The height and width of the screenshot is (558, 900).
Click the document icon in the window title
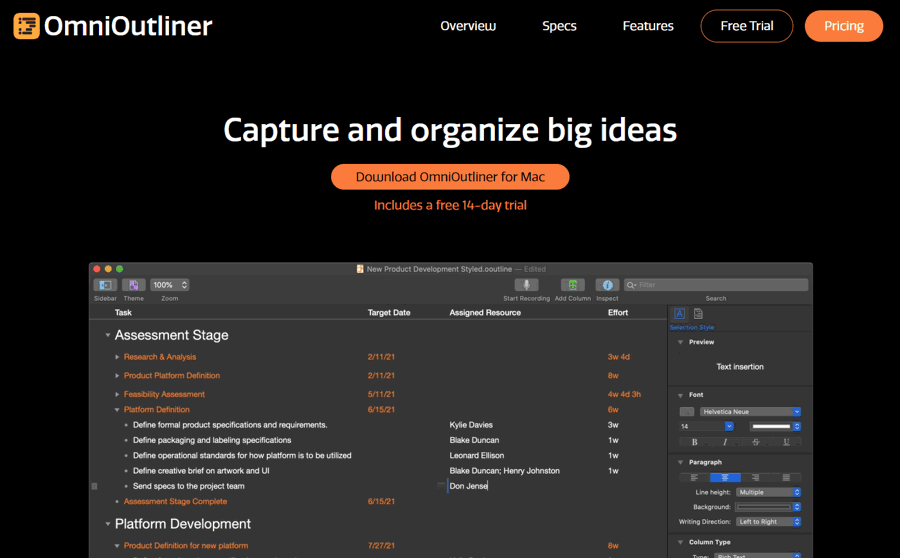[360, 269]
